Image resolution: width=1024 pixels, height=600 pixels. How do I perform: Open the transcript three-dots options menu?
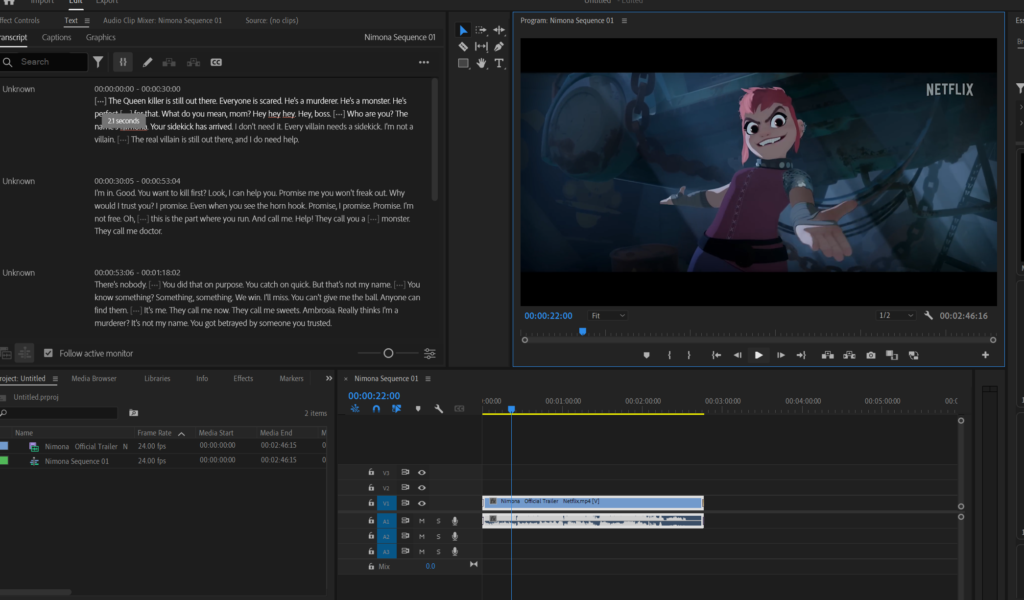coord(423,62)
